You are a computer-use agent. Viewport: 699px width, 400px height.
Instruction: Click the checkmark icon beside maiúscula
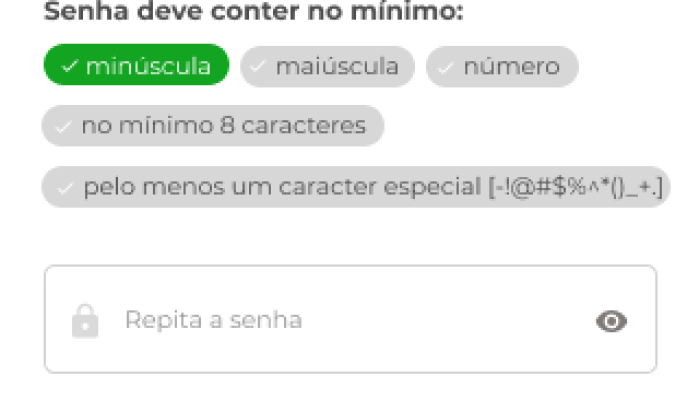(x=259, y=67)
